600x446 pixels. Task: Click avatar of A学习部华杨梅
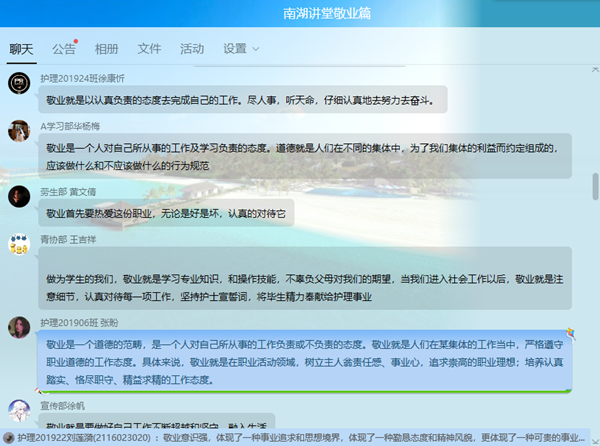coord(17,131)
